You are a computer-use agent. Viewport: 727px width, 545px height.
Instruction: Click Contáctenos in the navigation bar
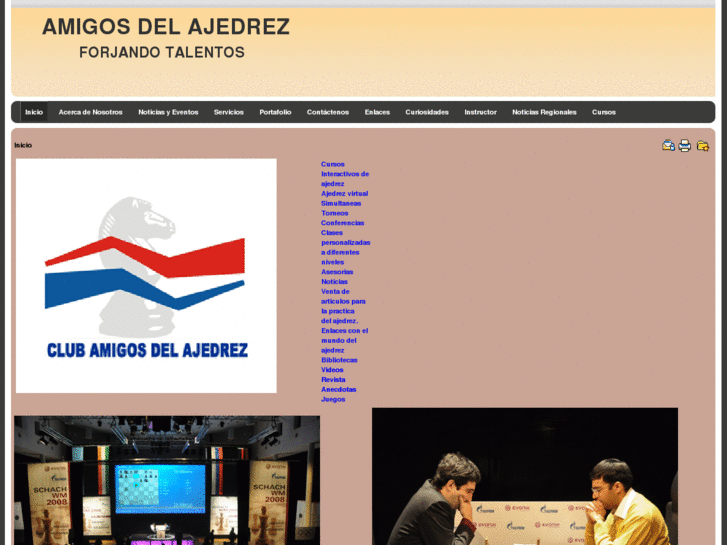tap(328, 112)
